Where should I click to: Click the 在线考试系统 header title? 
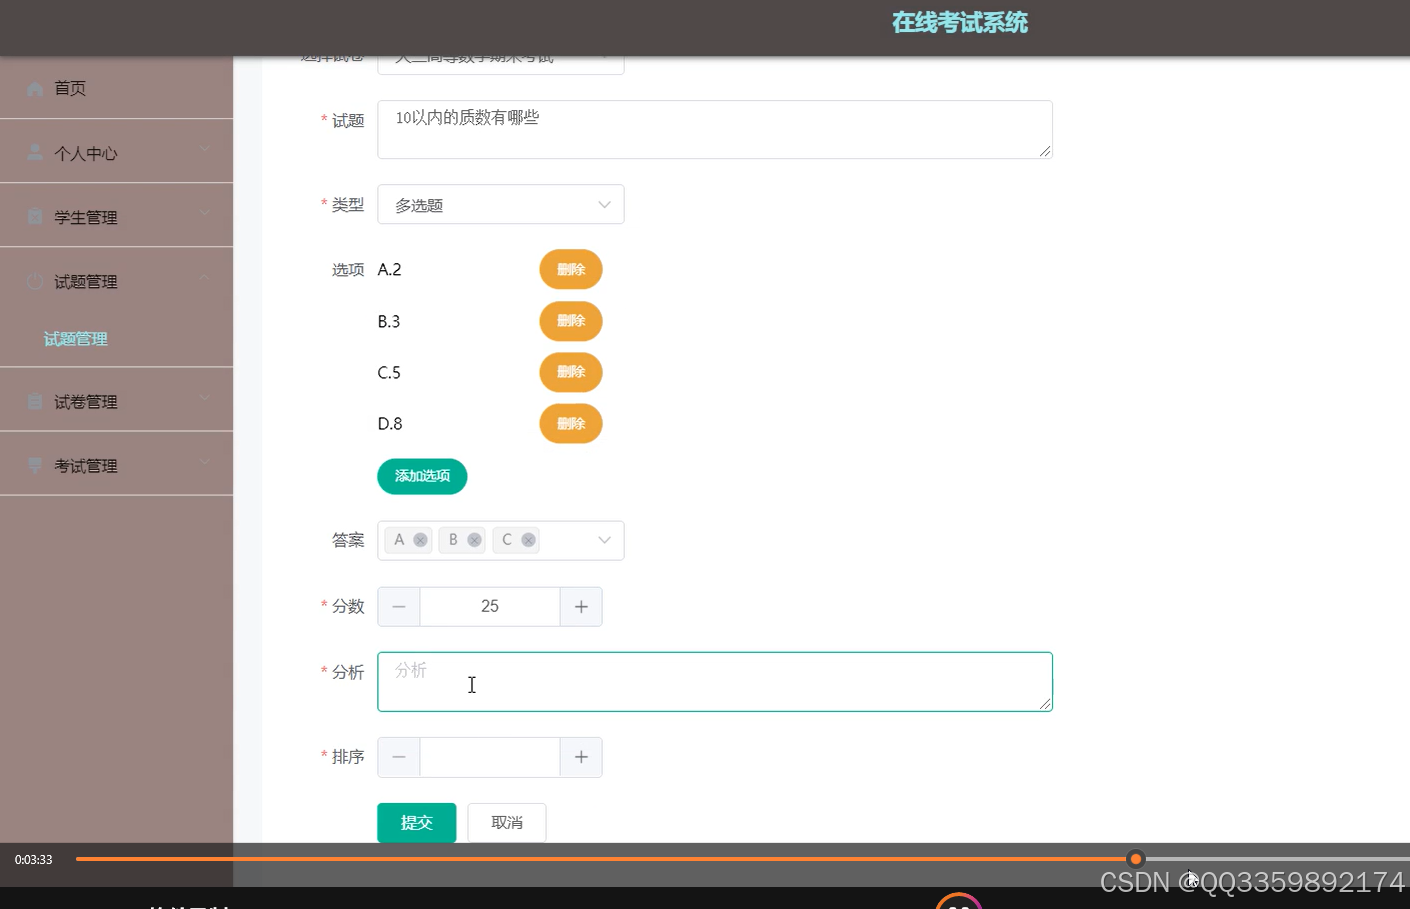point(960,23)
